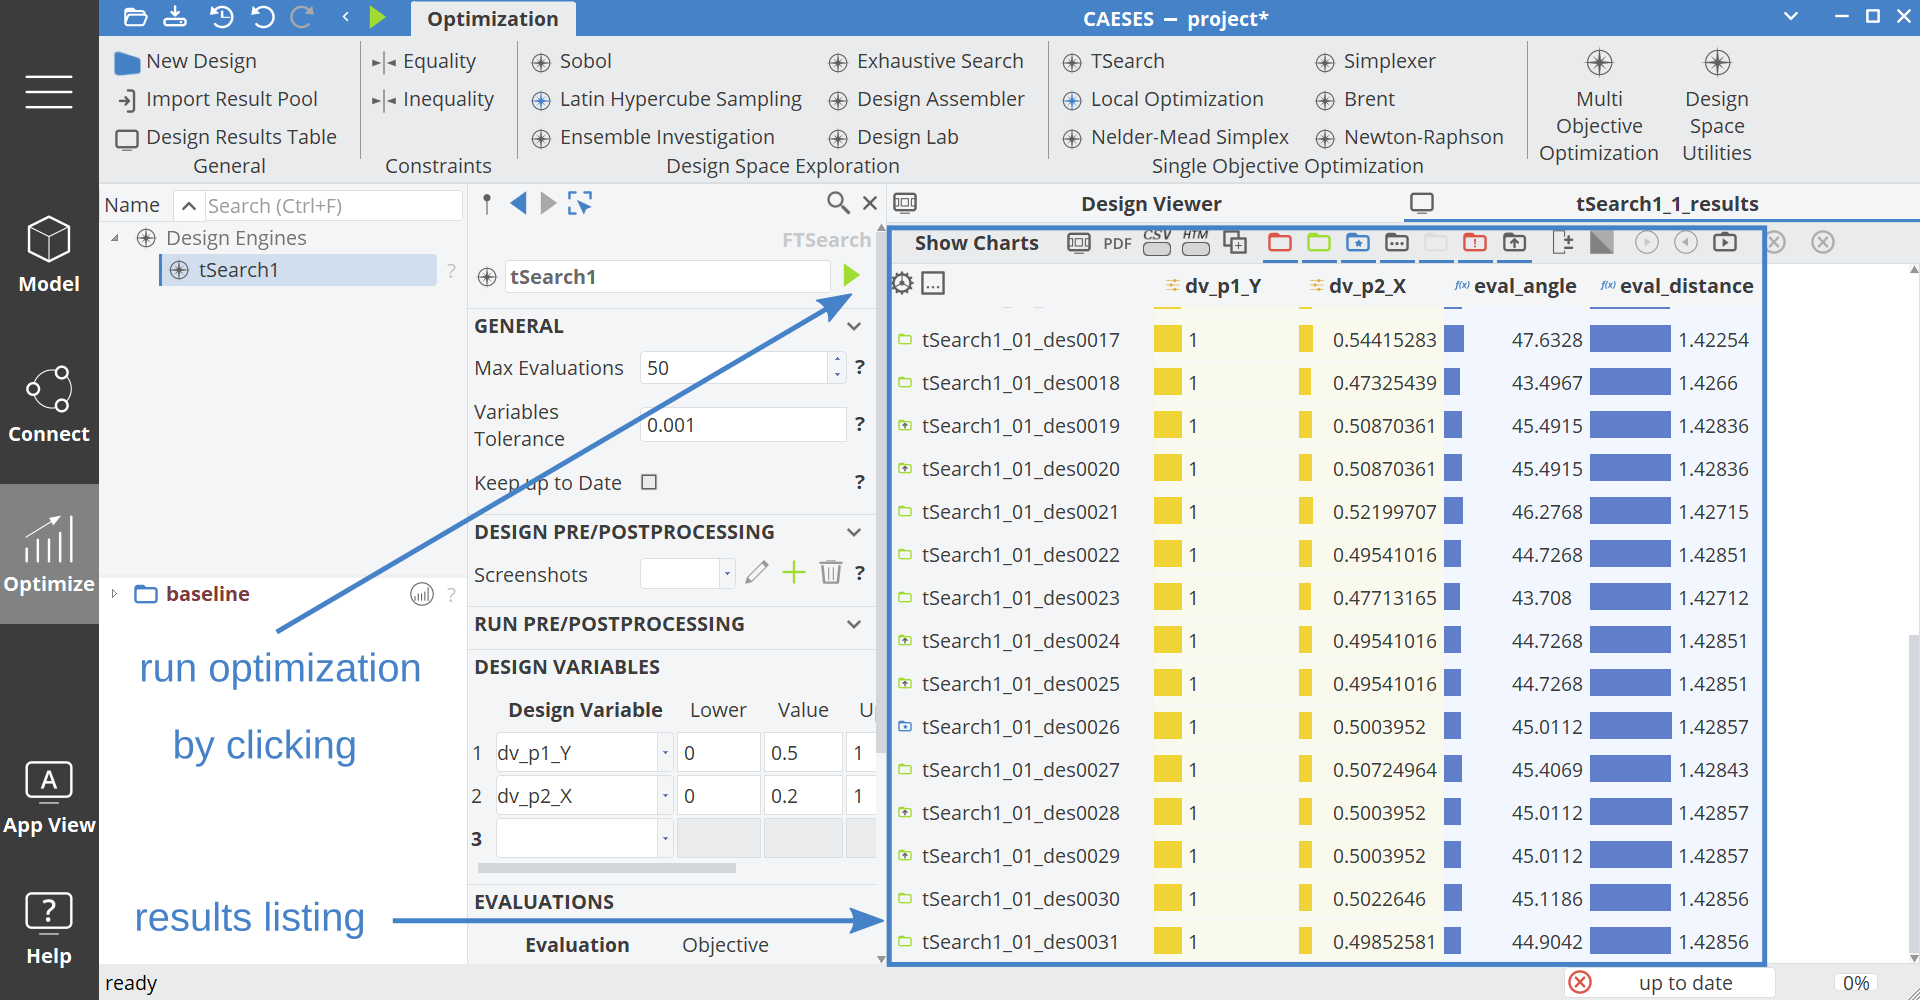Open table settings gear icon
The width and height of the screenshot is (1920, 1000).
[x=902, y=284]
